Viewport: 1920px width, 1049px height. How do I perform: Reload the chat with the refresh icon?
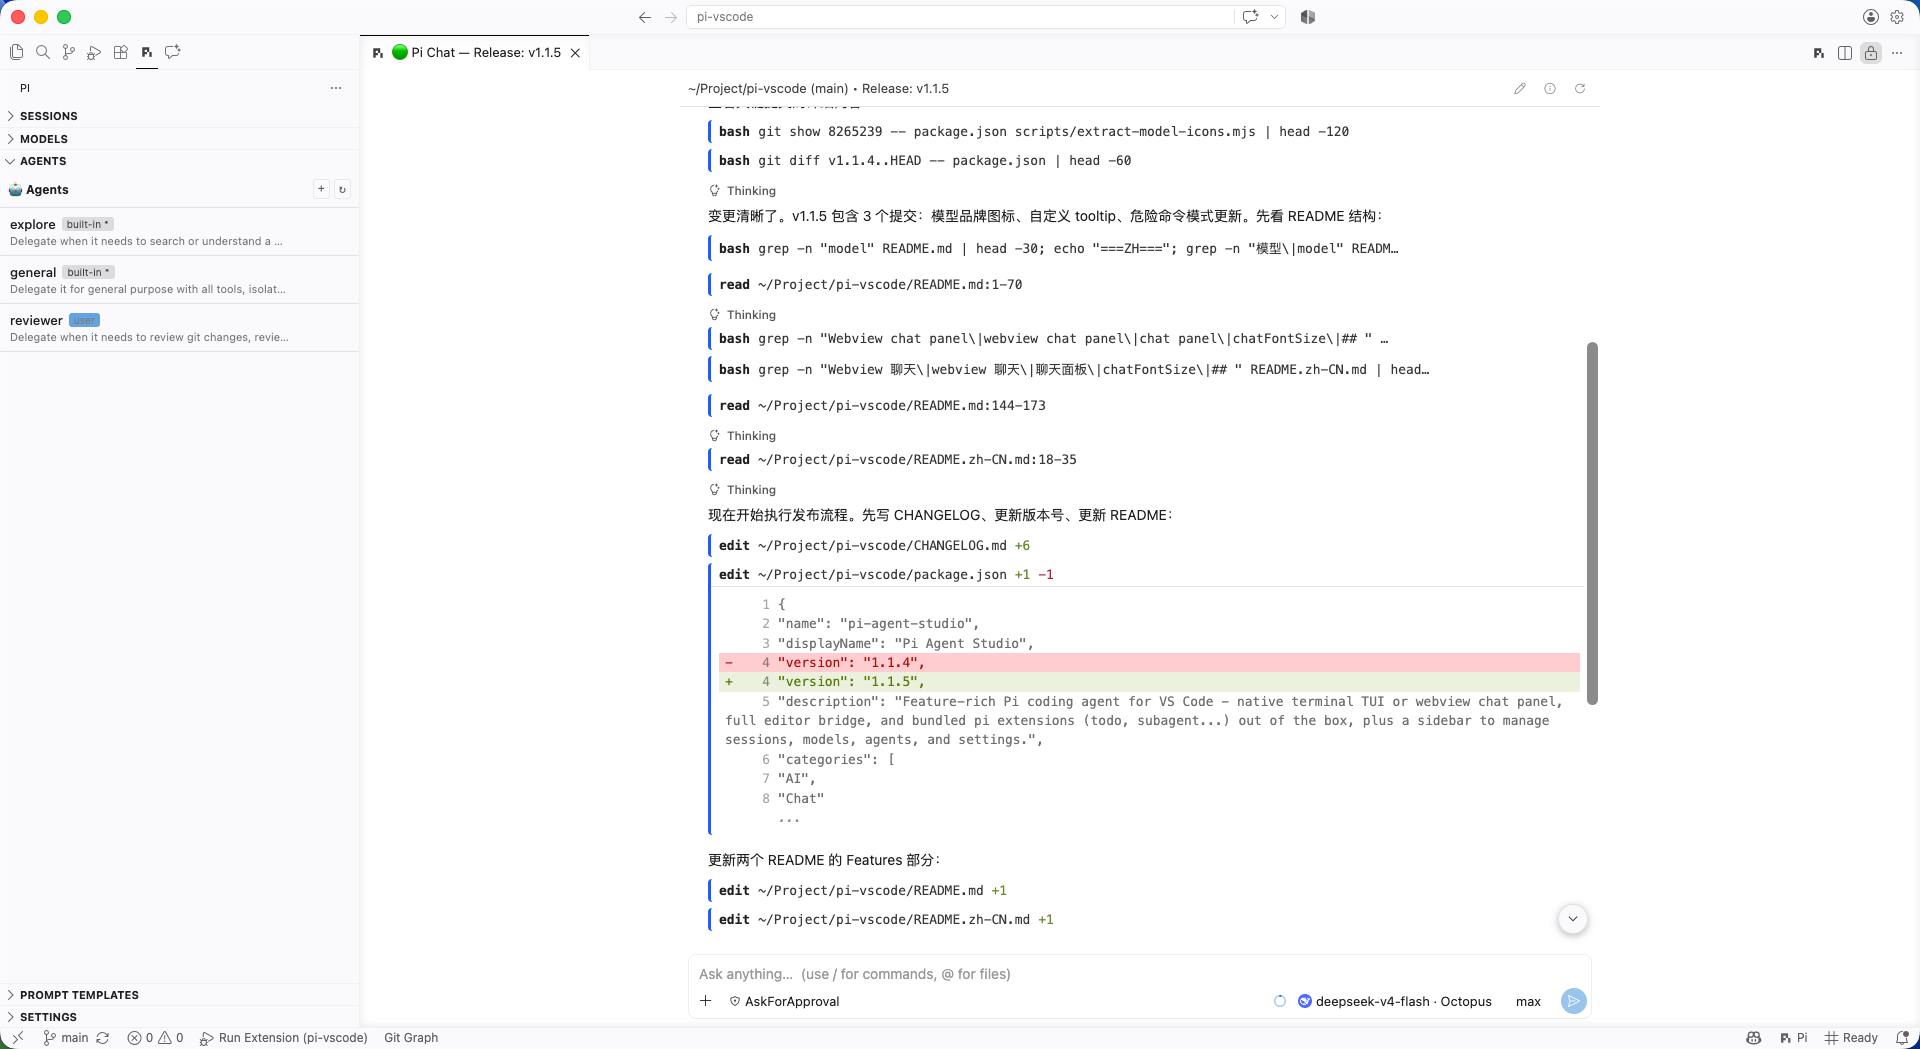[x=1580, y=88]
